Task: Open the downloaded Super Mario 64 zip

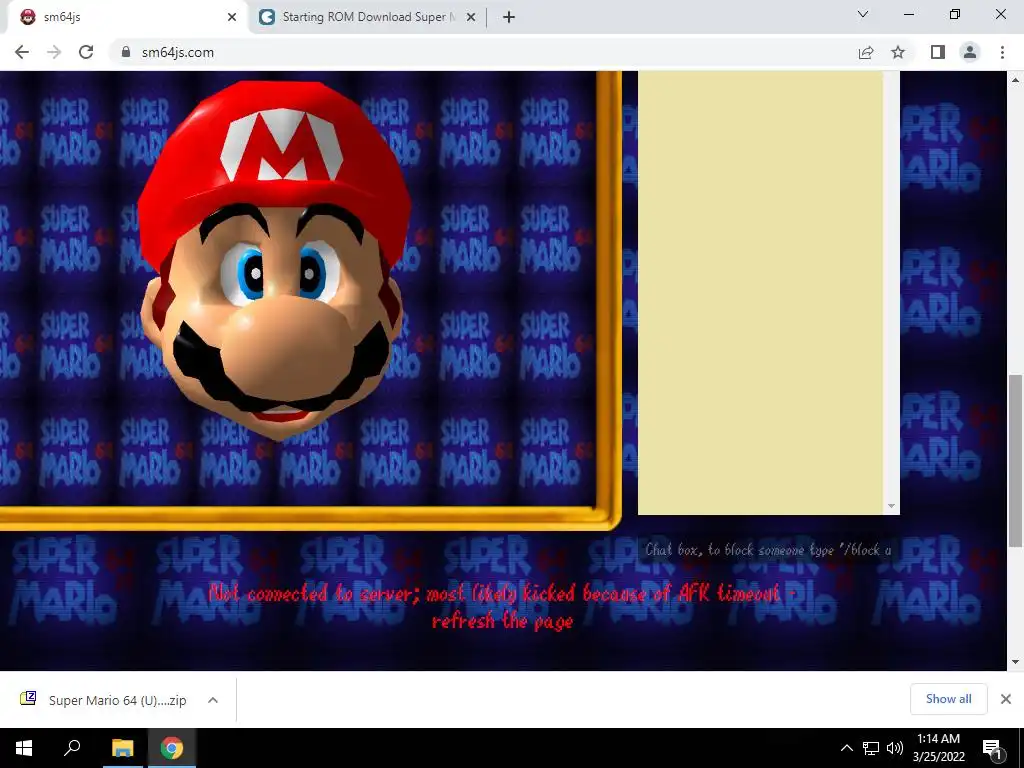Action: (x=103, y=700)
